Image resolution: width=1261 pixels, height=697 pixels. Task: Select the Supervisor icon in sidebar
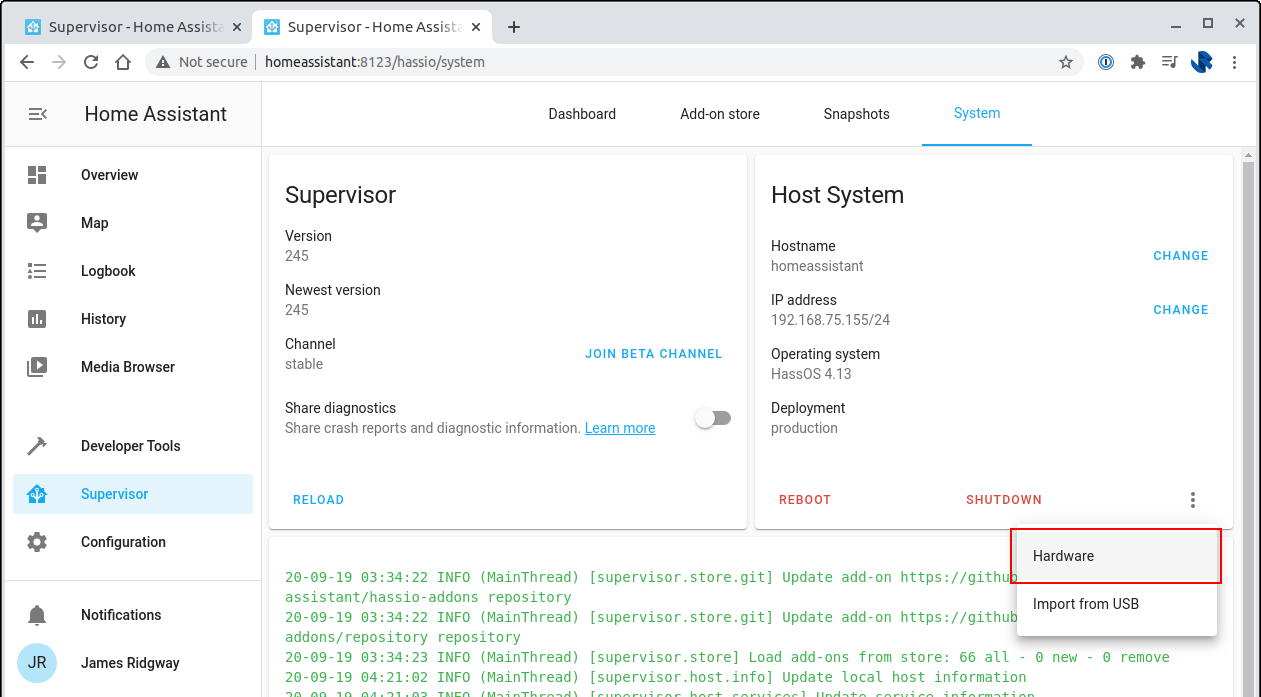(37, 494)
